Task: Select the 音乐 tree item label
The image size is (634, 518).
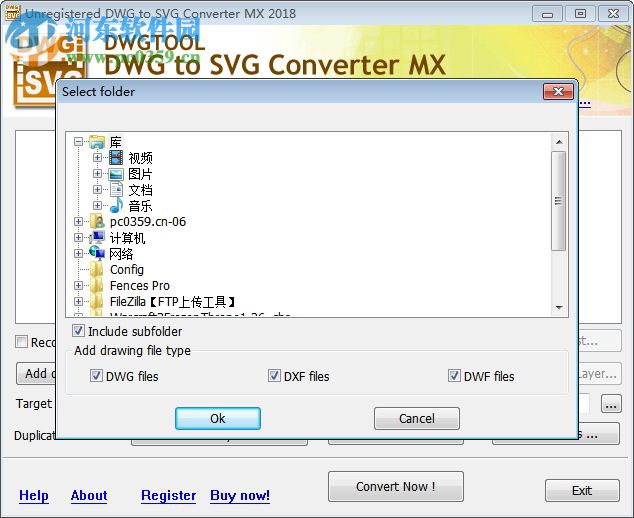Action: pos(140,206)
